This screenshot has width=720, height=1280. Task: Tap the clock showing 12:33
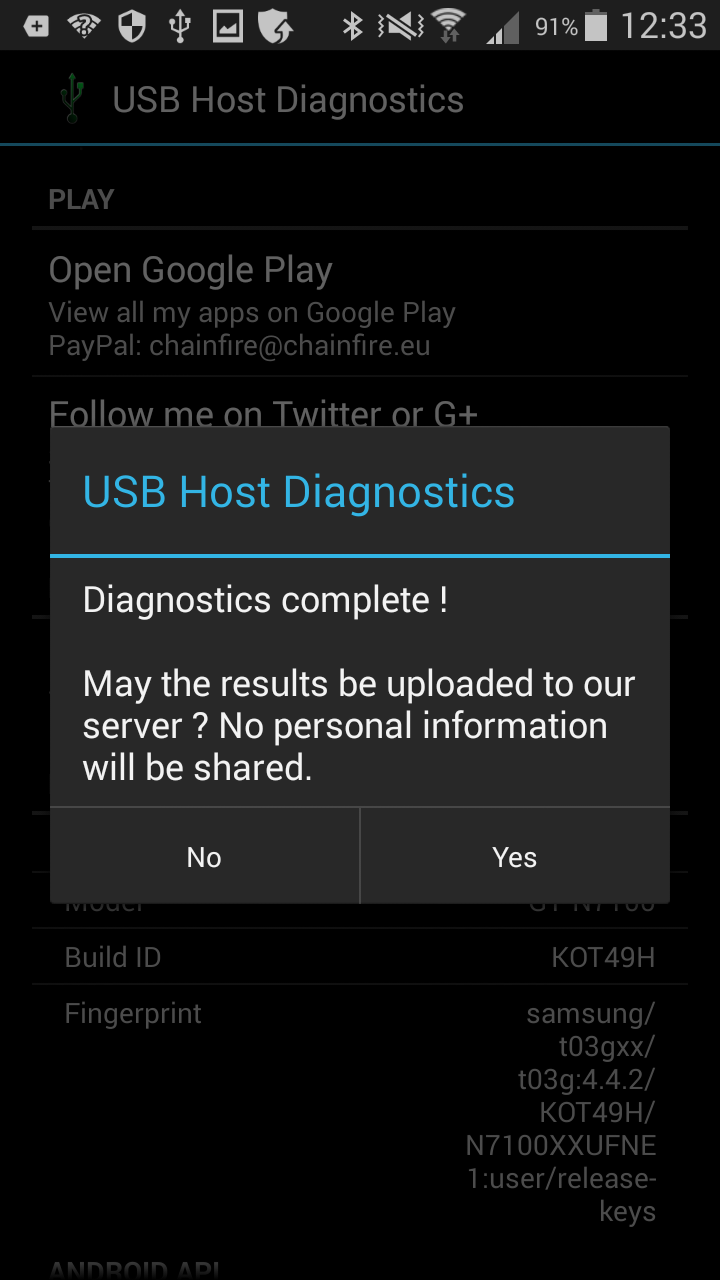pyautogui.click(x=663, y=26)
